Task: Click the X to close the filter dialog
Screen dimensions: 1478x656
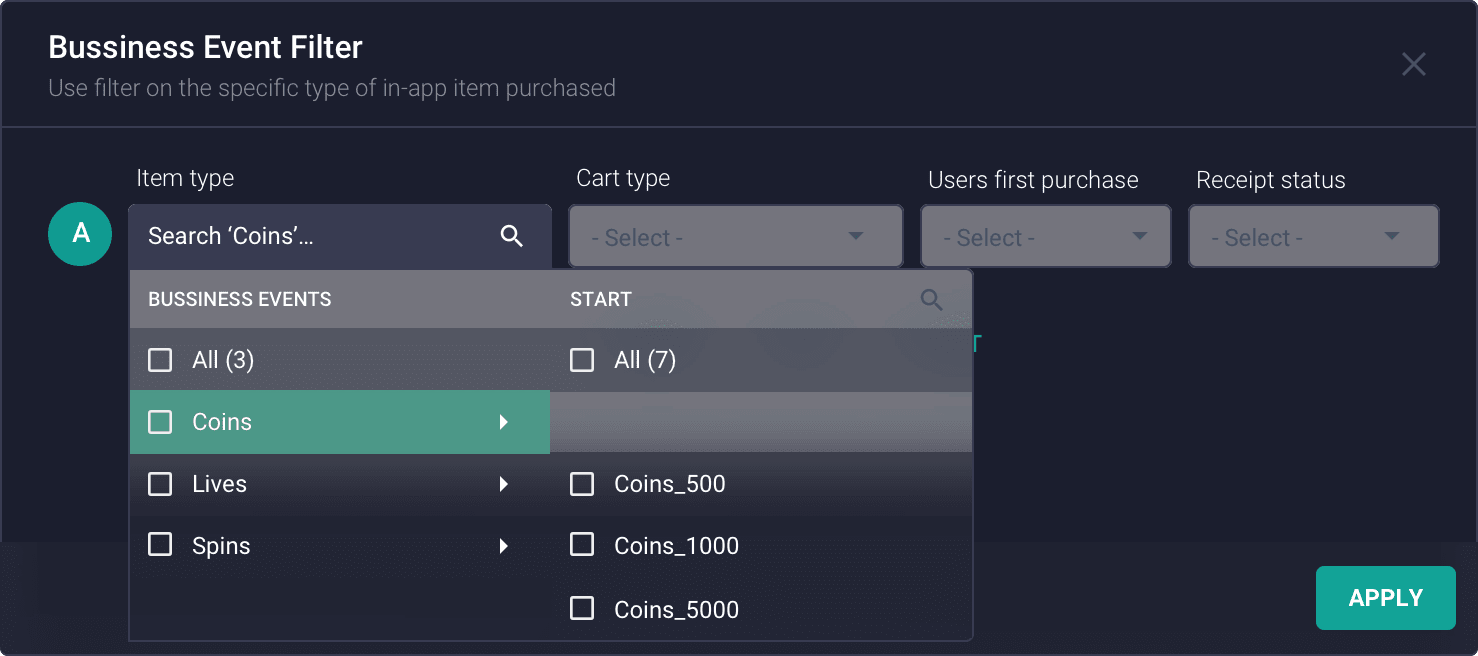Action: pyautogui.click(x=1413, y=64)
